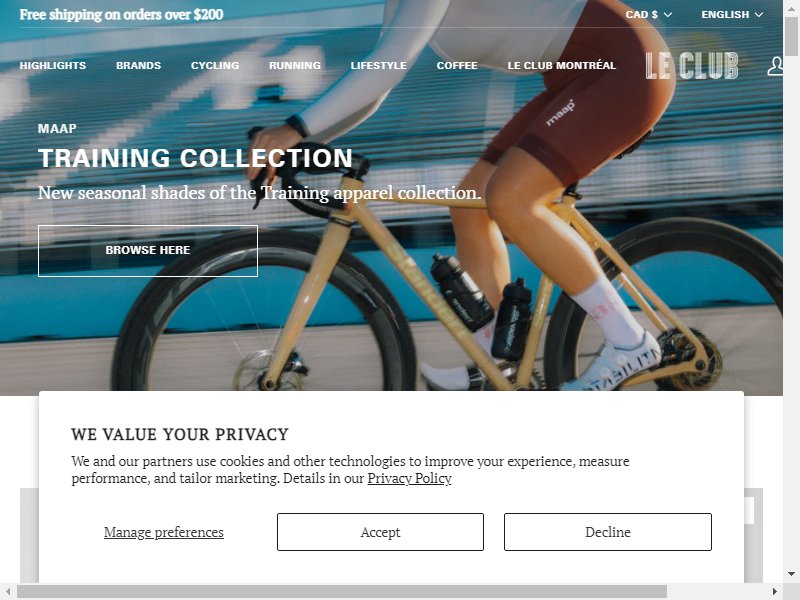Expand the CAD $ currency dropdown
The width and height of the screenshot is (800, 600).
pos(648,14)
